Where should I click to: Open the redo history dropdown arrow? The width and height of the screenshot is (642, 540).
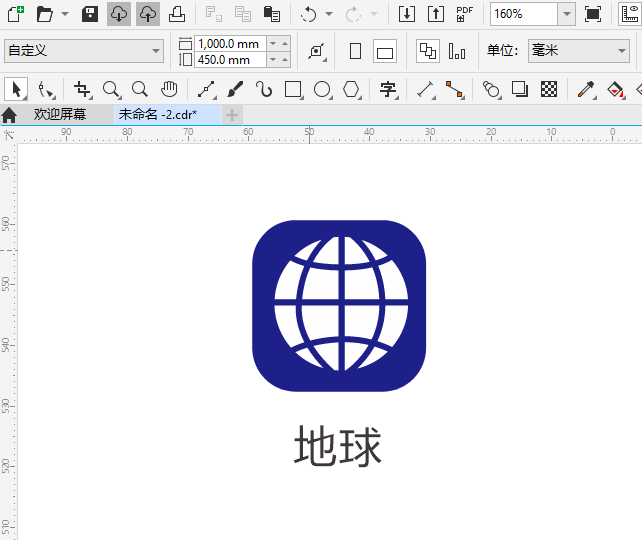click(x=374, y=14)
